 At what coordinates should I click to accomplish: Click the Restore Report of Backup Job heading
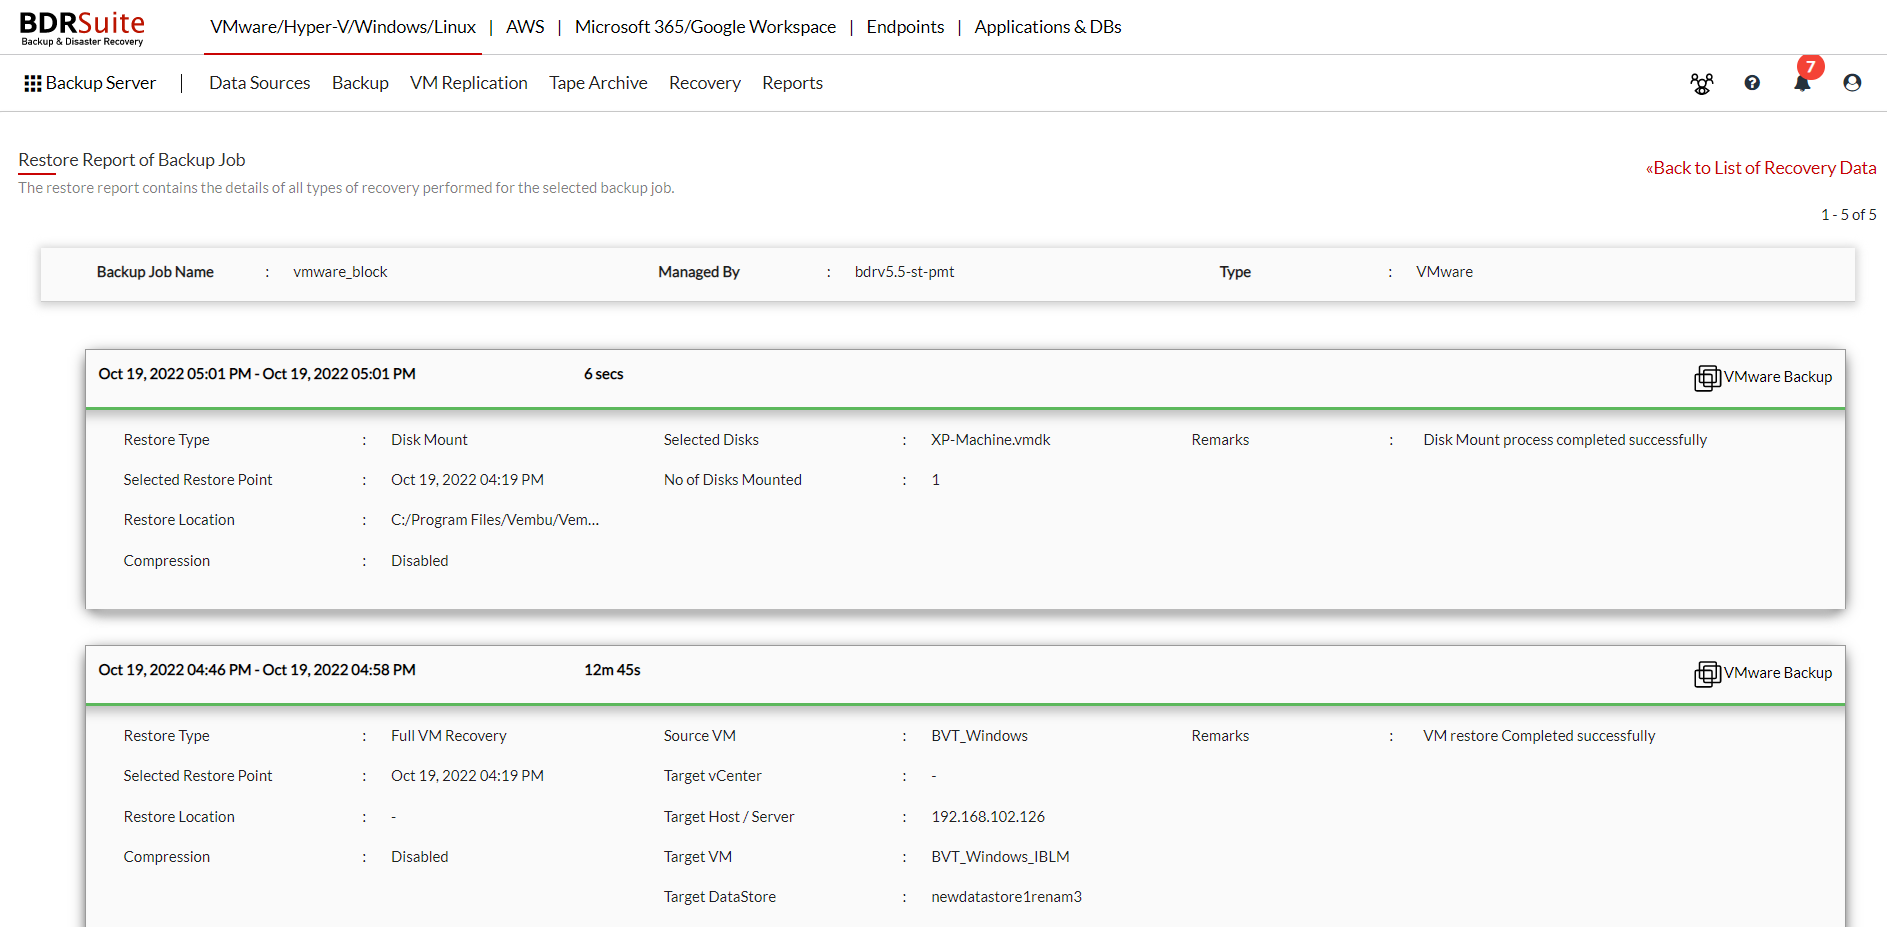132,160
